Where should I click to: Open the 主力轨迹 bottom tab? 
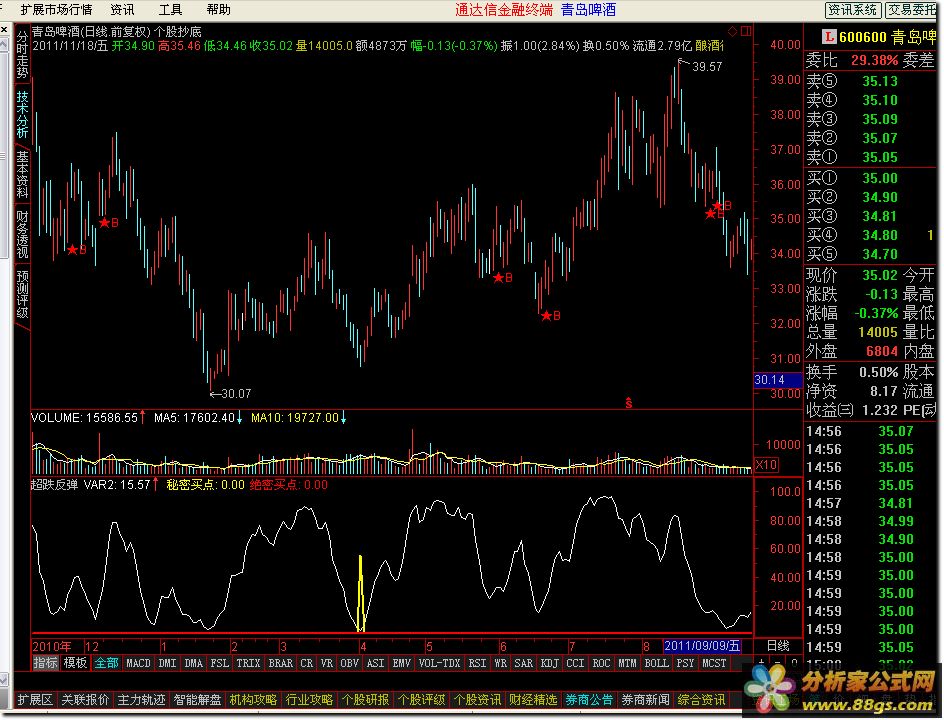click(141, 700)
